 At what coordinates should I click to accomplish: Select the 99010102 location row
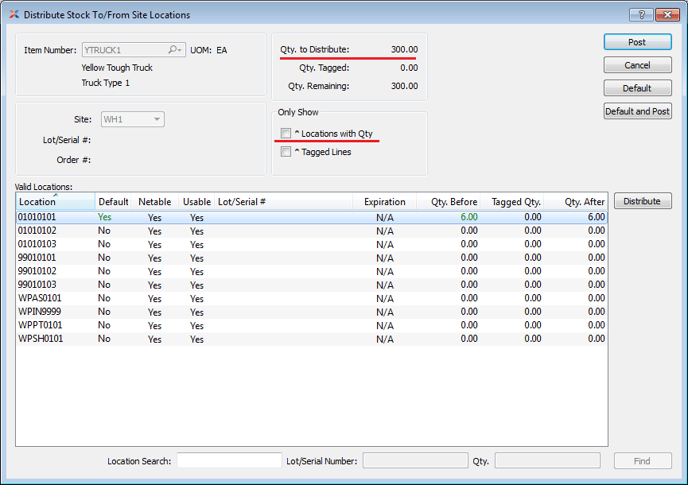pos(51,271)
